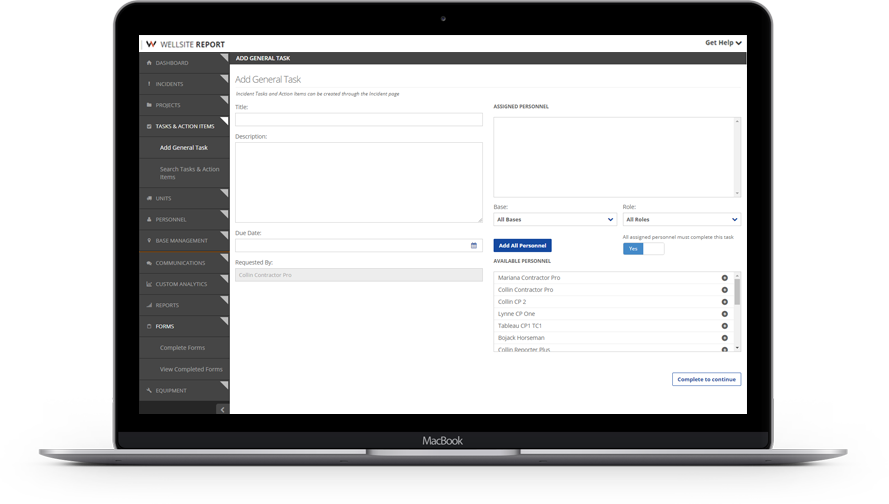Focus the Title input field
The width and height of the screenshot is (889, 504).
[x=359, y=120]
